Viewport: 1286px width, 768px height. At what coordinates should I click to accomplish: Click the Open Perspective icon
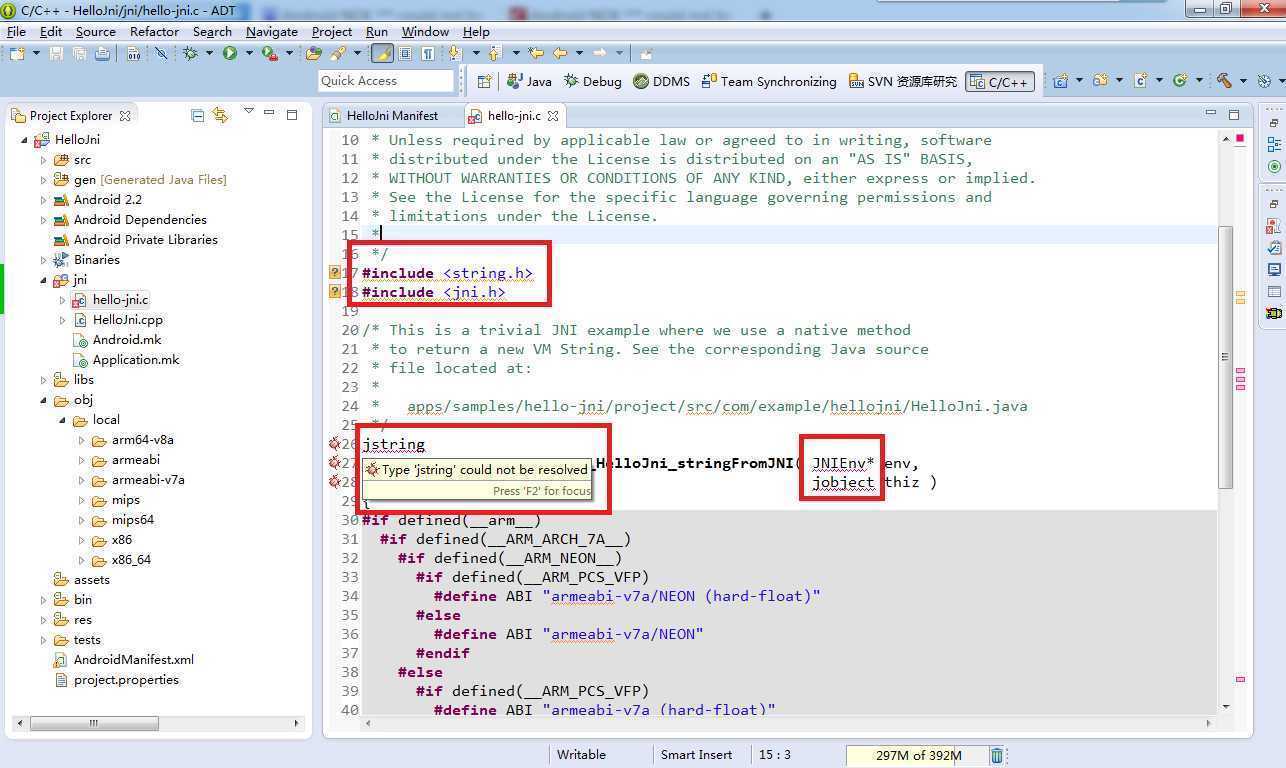click(x=485, y=81)
